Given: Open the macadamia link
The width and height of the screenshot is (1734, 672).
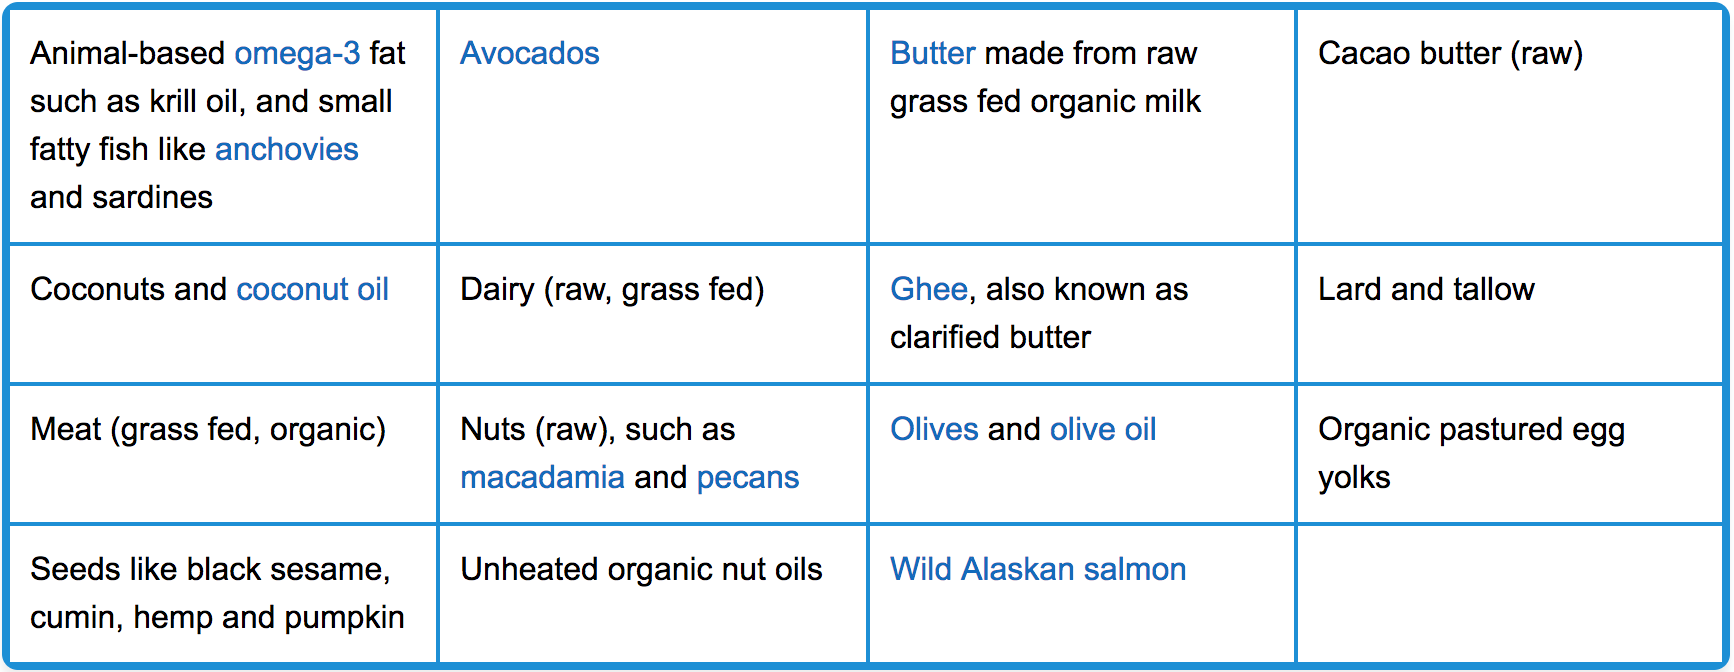Looking at the screenshot, I should [542, 477].
